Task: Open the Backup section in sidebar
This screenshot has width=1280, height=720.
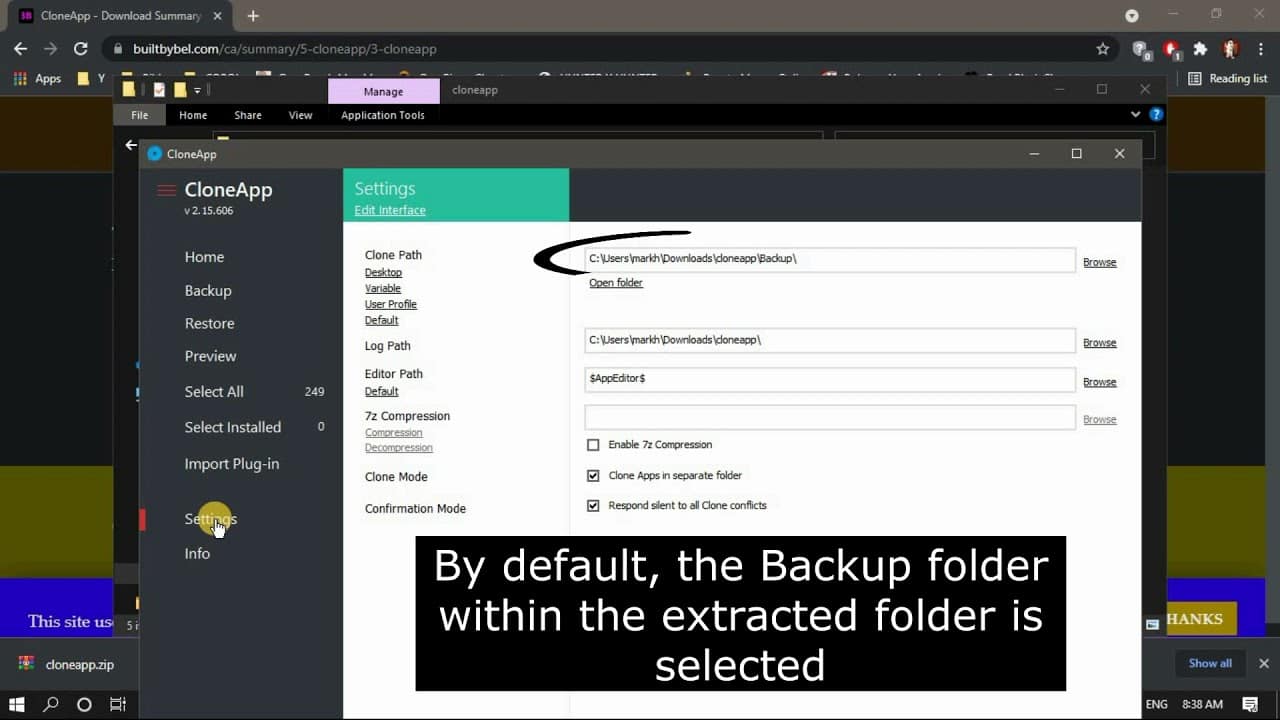Action: click(x=208, y=291)
